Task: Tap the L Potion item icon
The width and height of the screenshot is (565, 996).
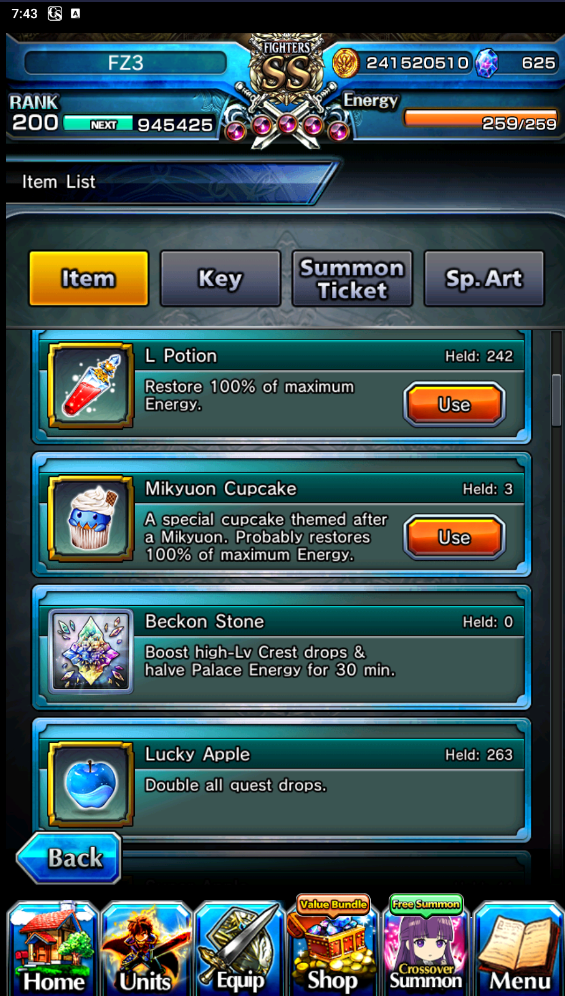Action: (x=91, y=386)
